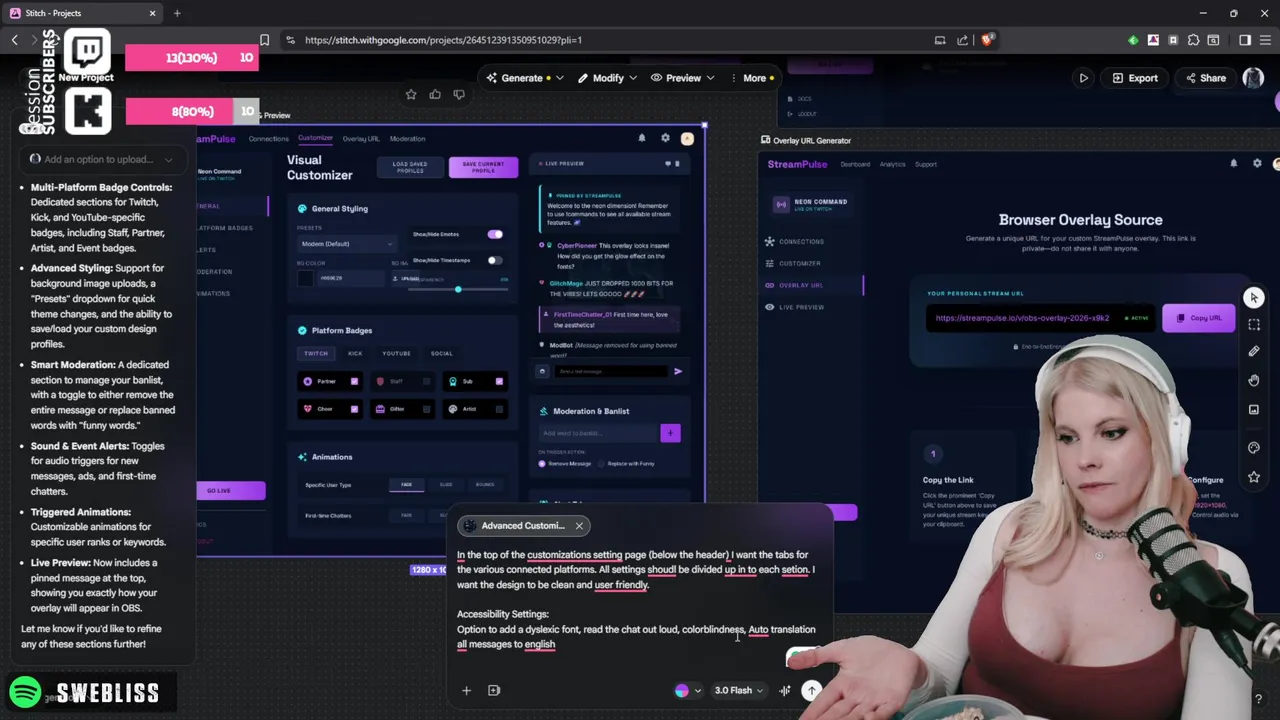Image resolution: width=1280 pixels, height=720 pixels.
Task: Click the add image frame icon in prompt box
Action: pyautogui.click(x=494, y=690)
